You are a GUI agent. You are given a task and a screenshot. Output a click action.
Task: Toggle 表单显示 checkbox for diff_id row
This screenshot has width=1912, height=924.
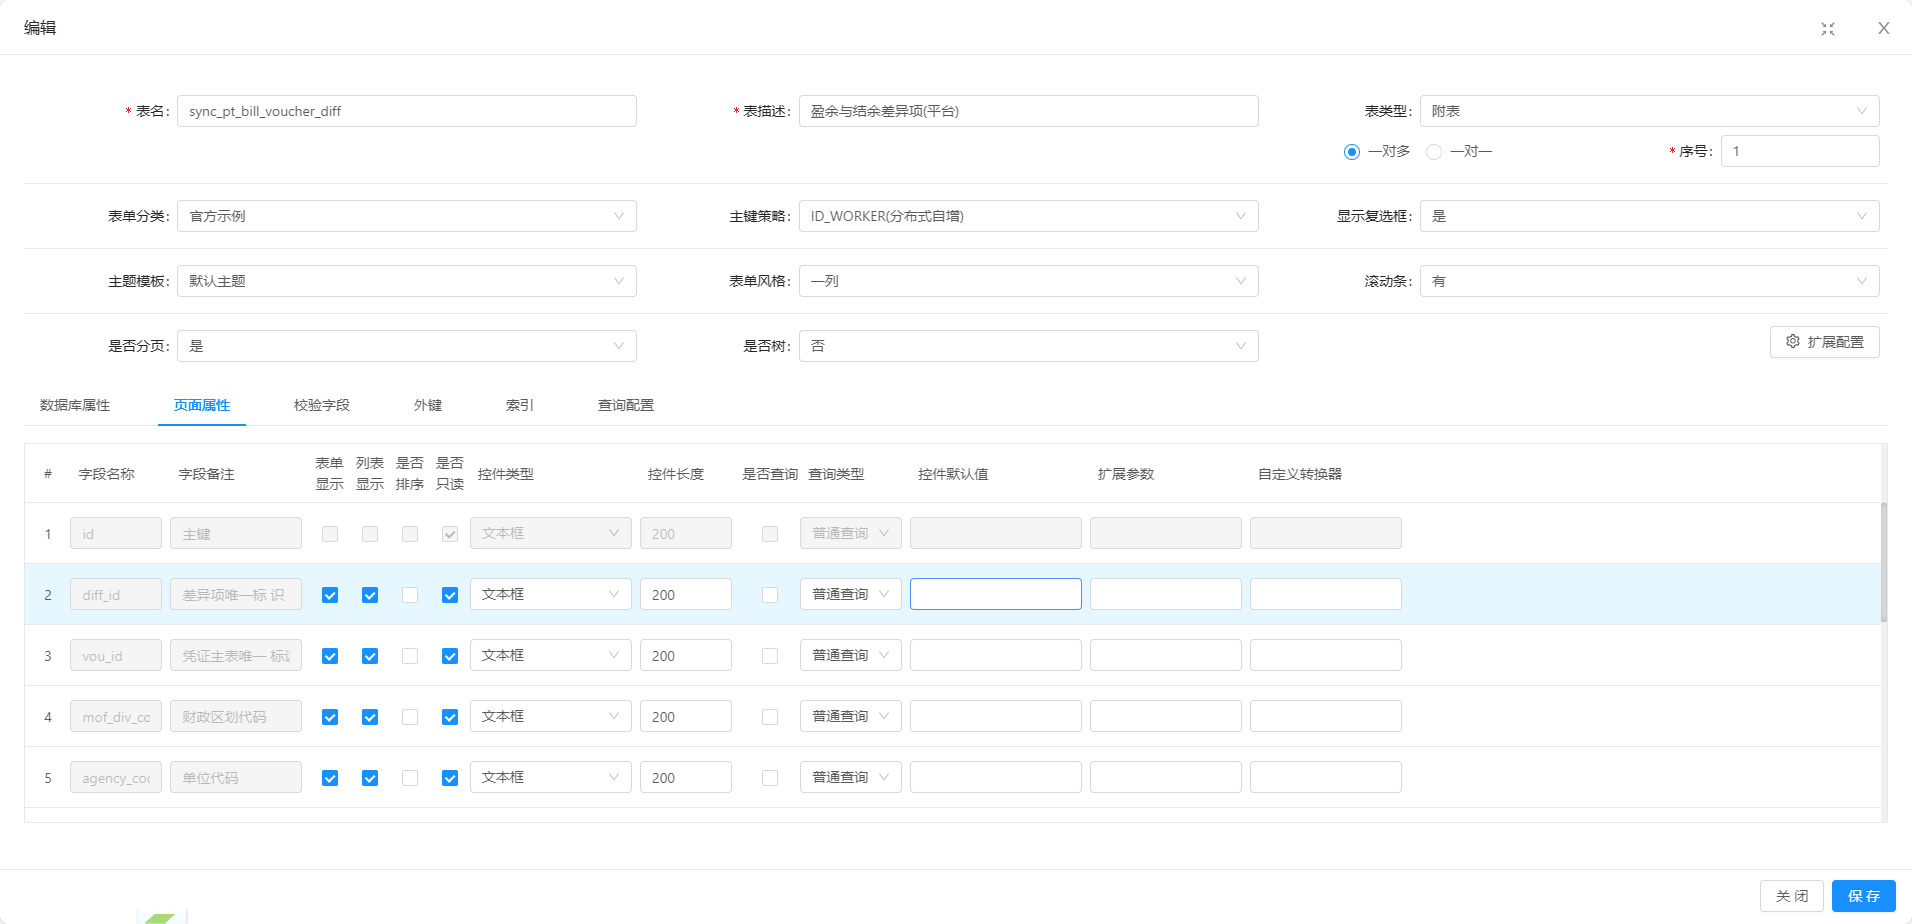pyautogui.click(x=330, y=595)
